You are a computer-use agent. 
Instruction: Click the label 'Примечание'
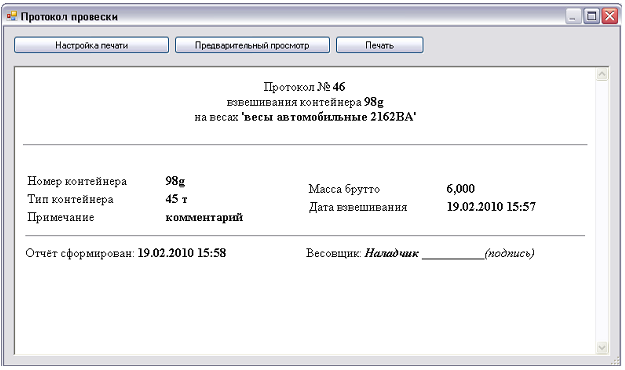(61, 217)
